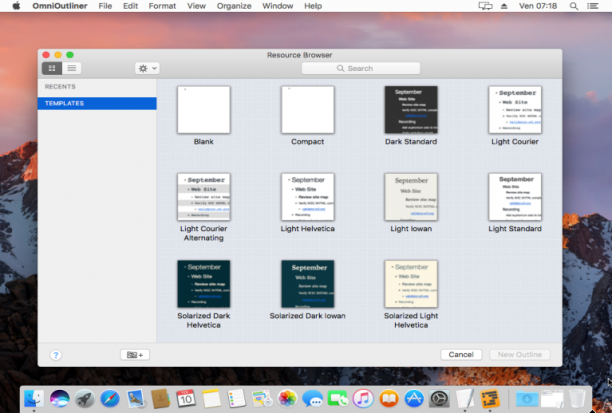Screen dimensions: 612x413
Task: Open Launchpad from the Dock
Action: point(85,399)
